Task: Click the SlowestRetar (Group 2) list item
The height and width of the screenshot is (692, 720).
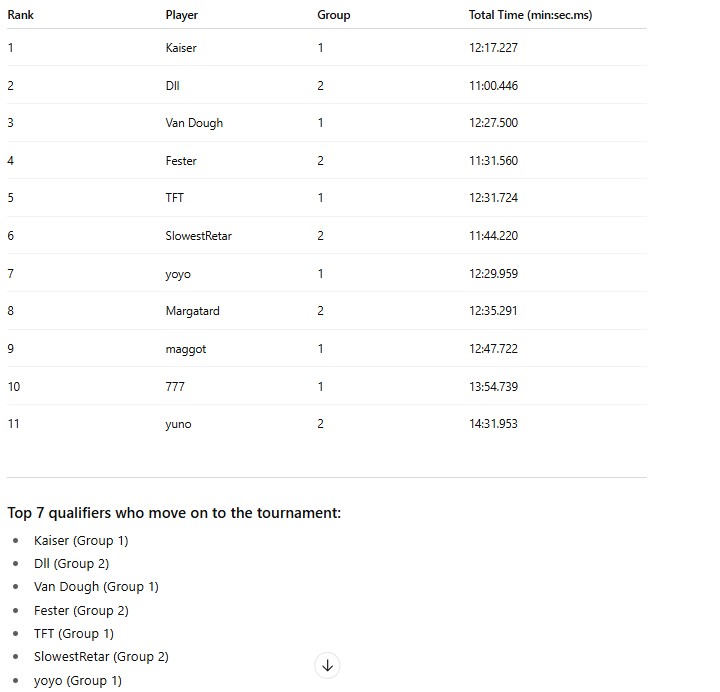Action: (100, 657)
